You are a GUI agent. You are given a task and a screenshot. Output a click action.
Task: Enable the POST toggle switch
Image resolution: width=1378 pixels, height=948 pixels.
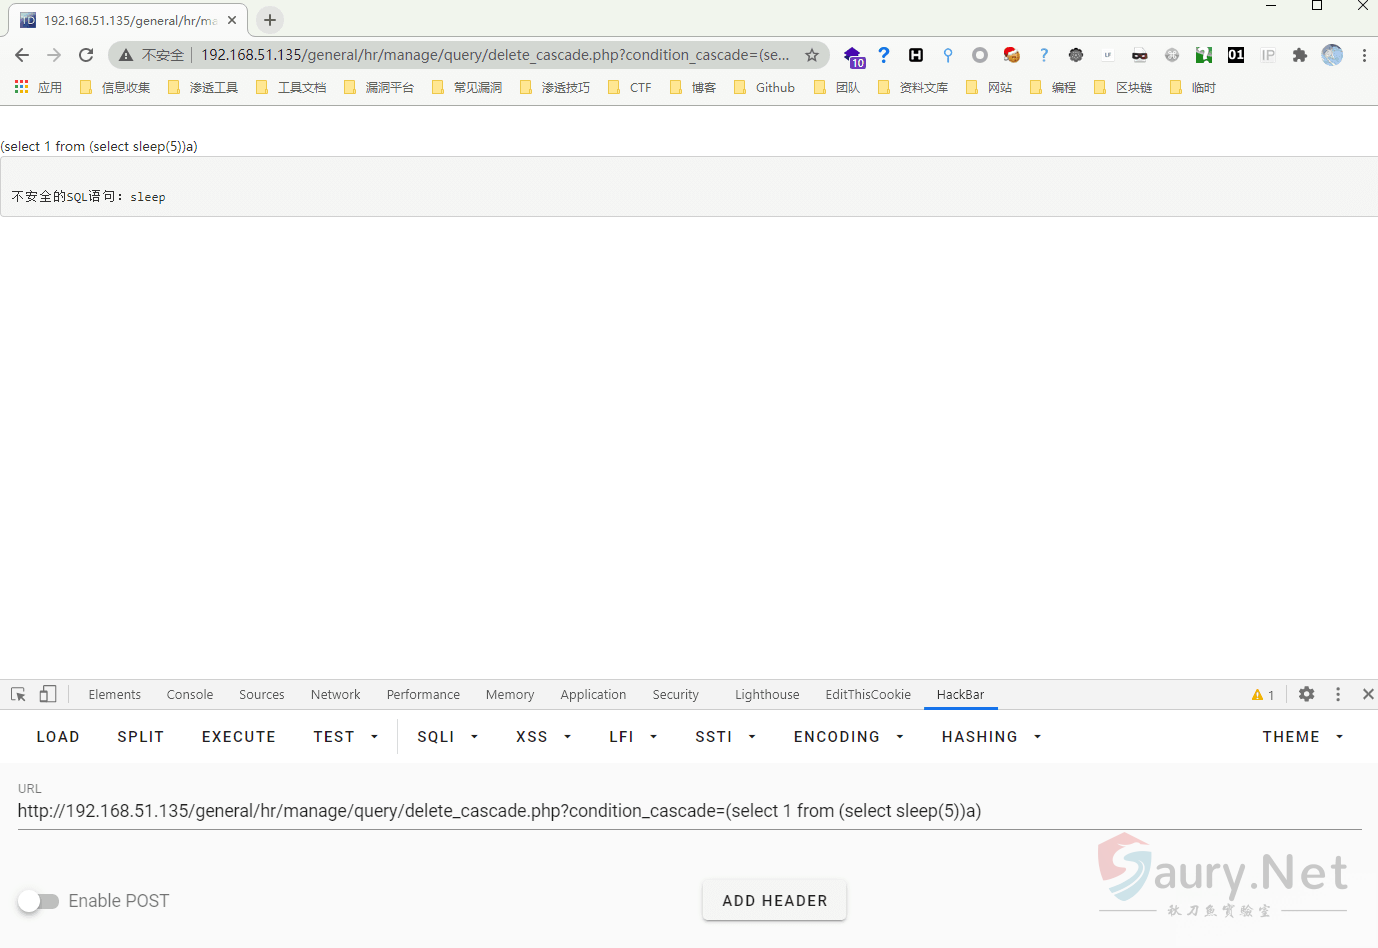pos(39,901)
